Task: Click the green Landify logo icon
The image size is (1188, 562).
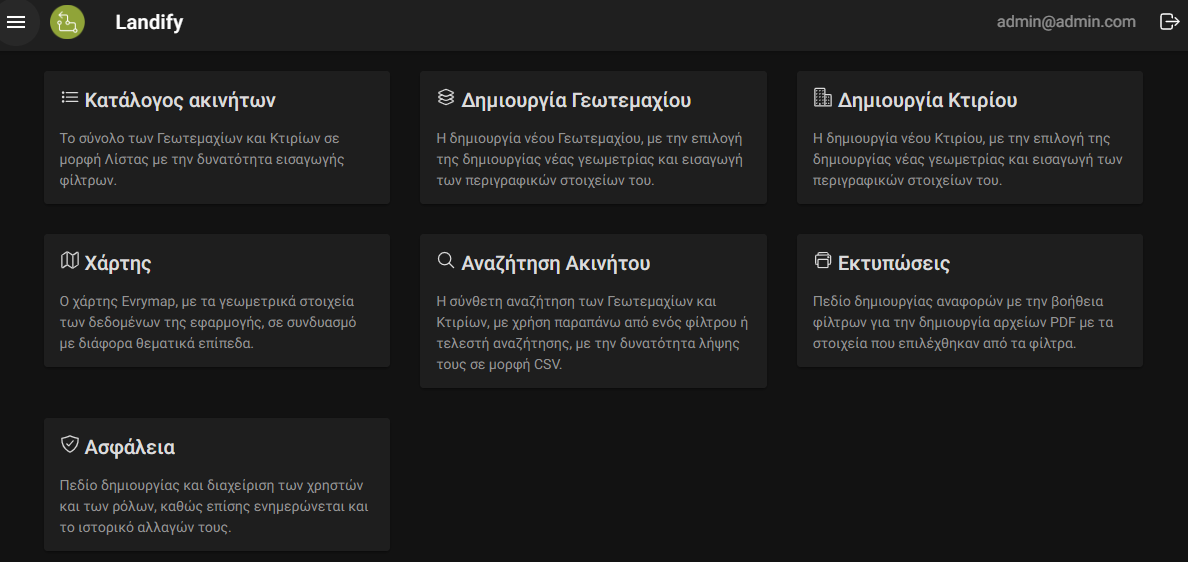Action: point(67,22)
